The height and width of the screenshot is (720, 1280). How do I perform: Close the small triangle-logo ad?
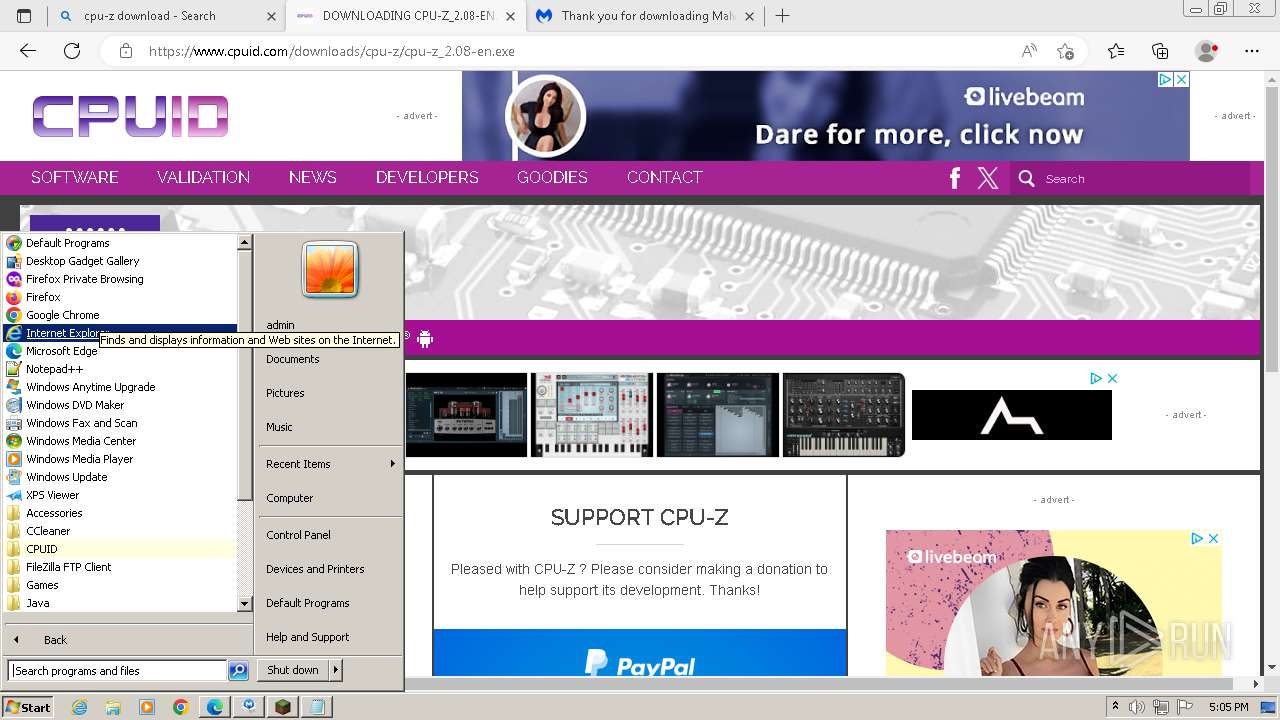coord(1112,378)
